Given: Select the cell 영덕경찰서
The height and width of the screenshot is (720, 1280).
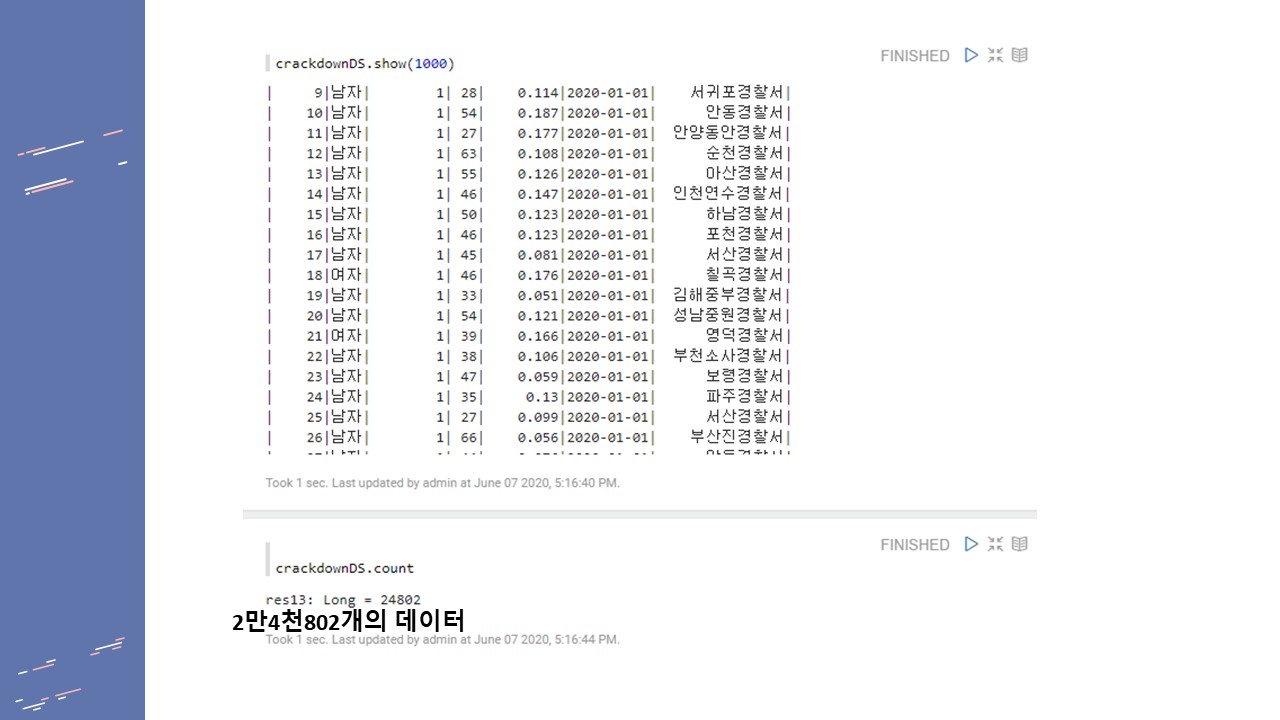Looking at the screenshot, I should click(x=745, y=336).
